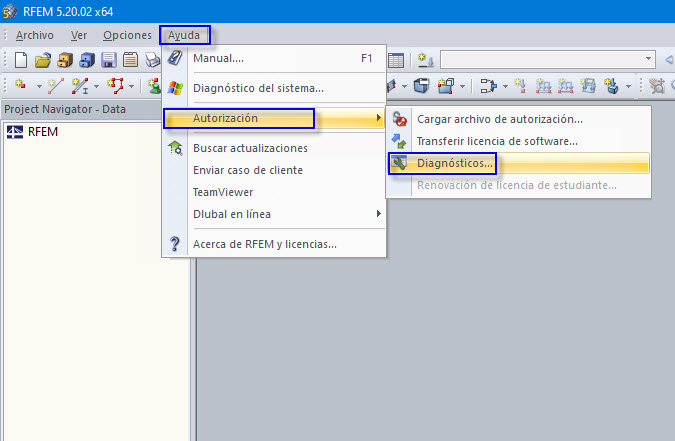Choose Cargar archivo de autorización...
Image resolution: width=675 pixels, height=441 pixels.
coord(519,119)
